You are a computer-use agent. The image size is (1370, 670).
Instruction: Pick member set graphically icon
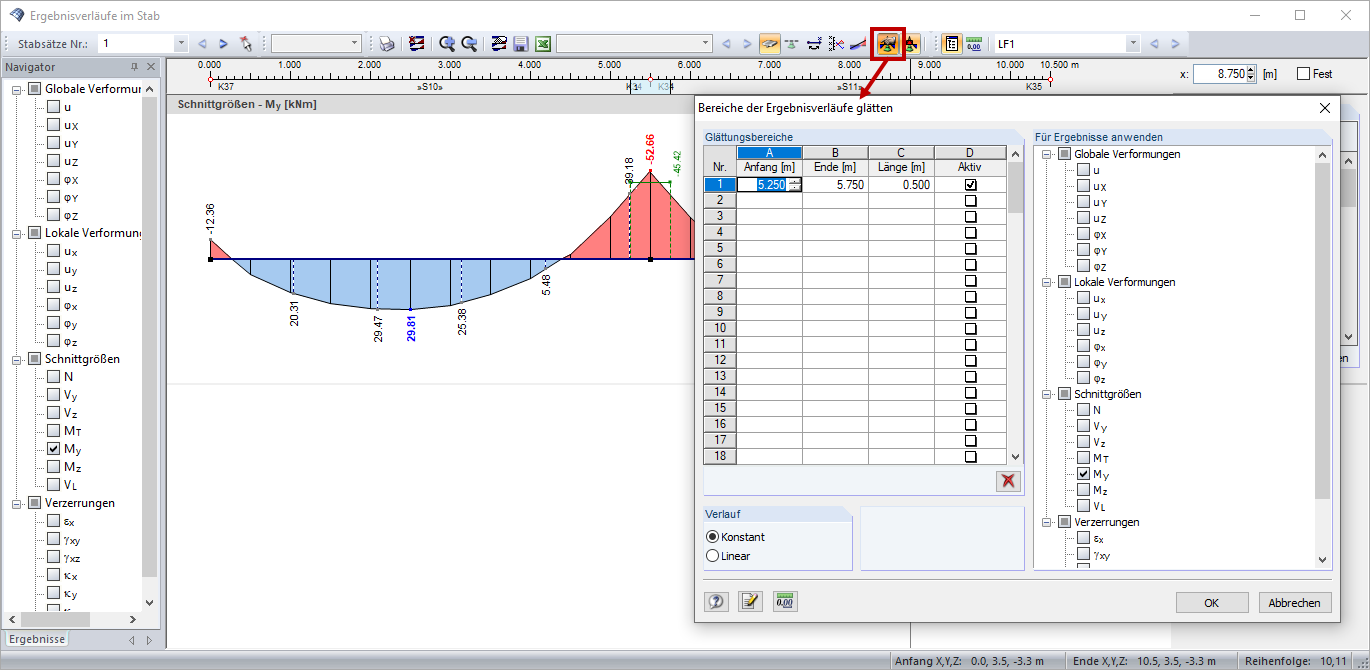pyautogui.click(x=245, y=44)
